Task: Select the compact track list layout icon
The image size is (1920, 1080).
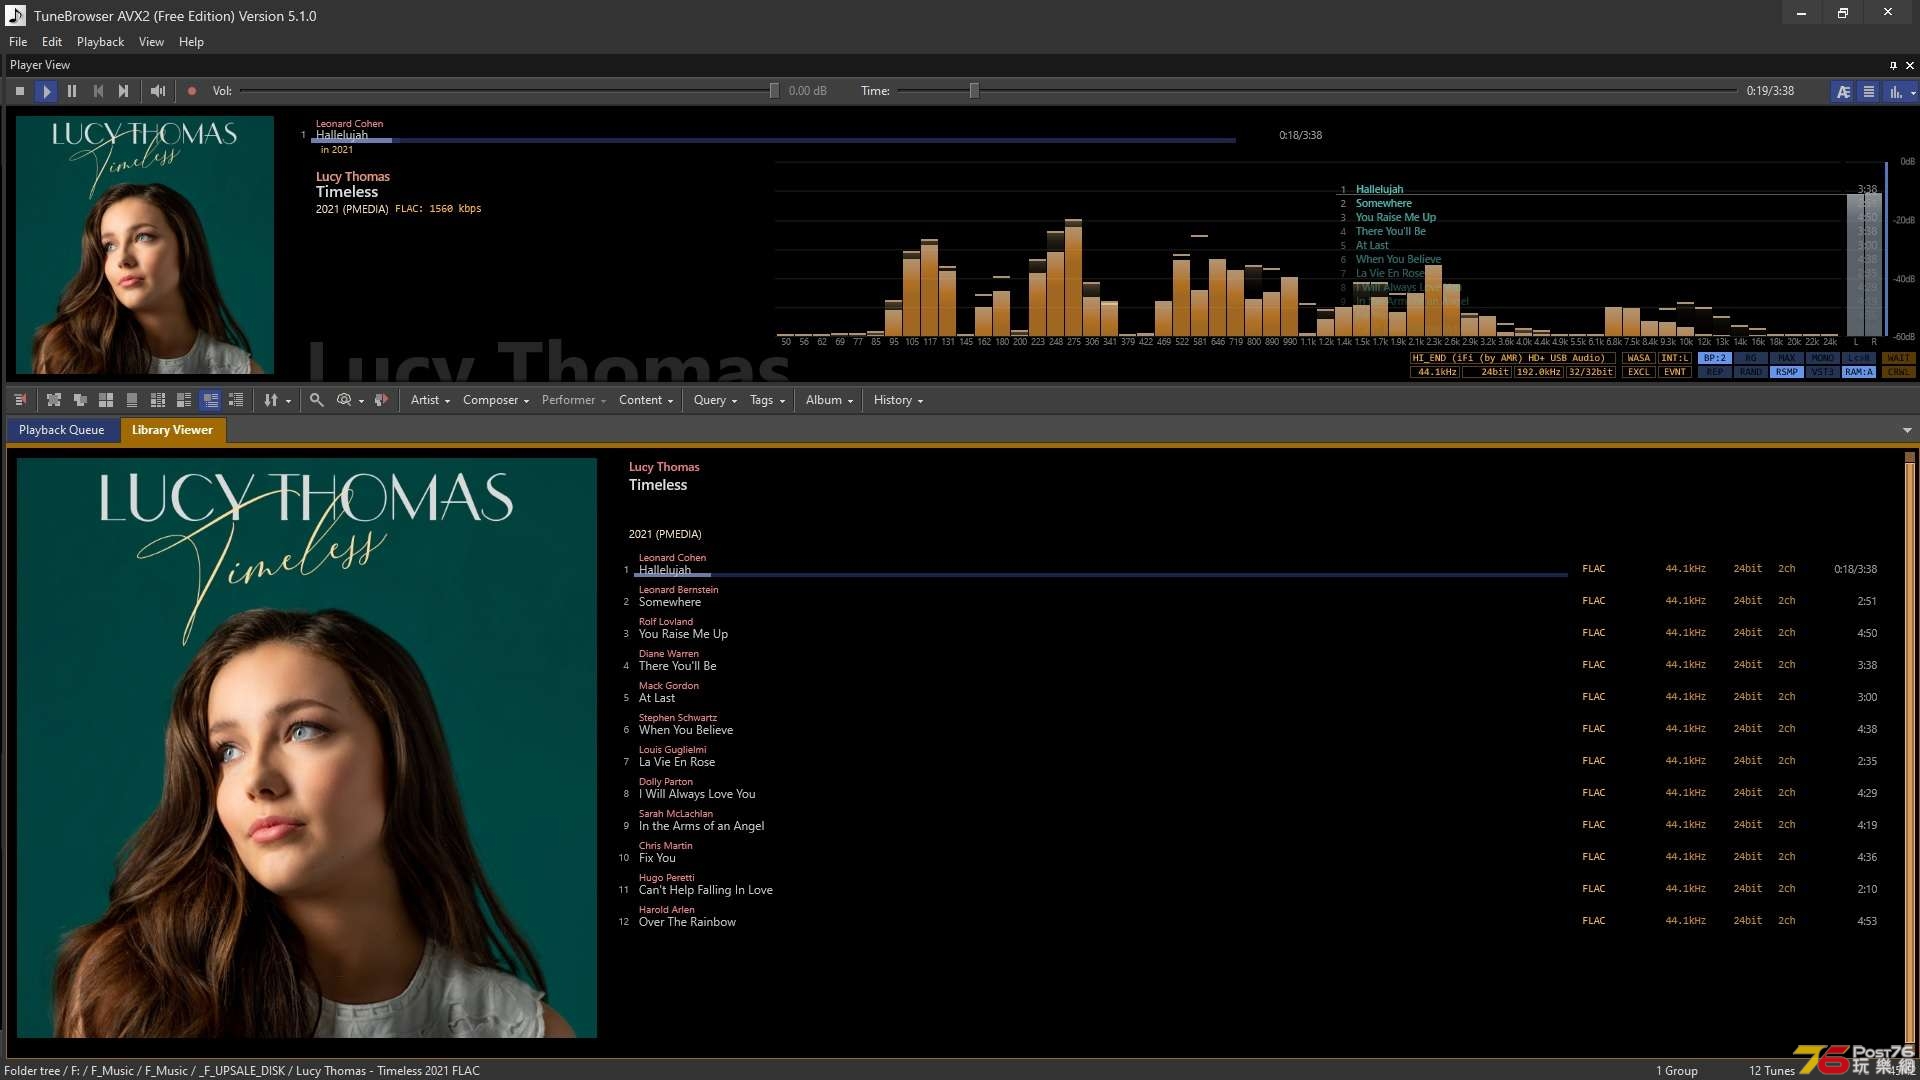Action: click(236, 400)
